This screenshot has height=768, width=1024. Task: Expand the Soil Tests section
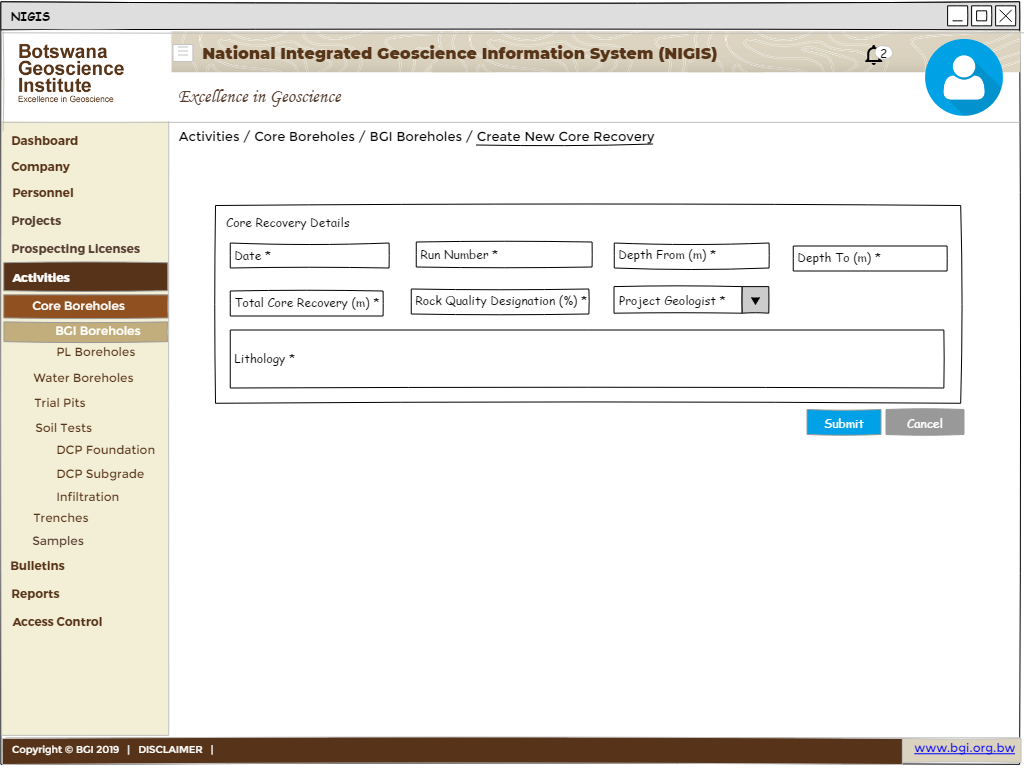pyautogui.click(x=63, y=427)
